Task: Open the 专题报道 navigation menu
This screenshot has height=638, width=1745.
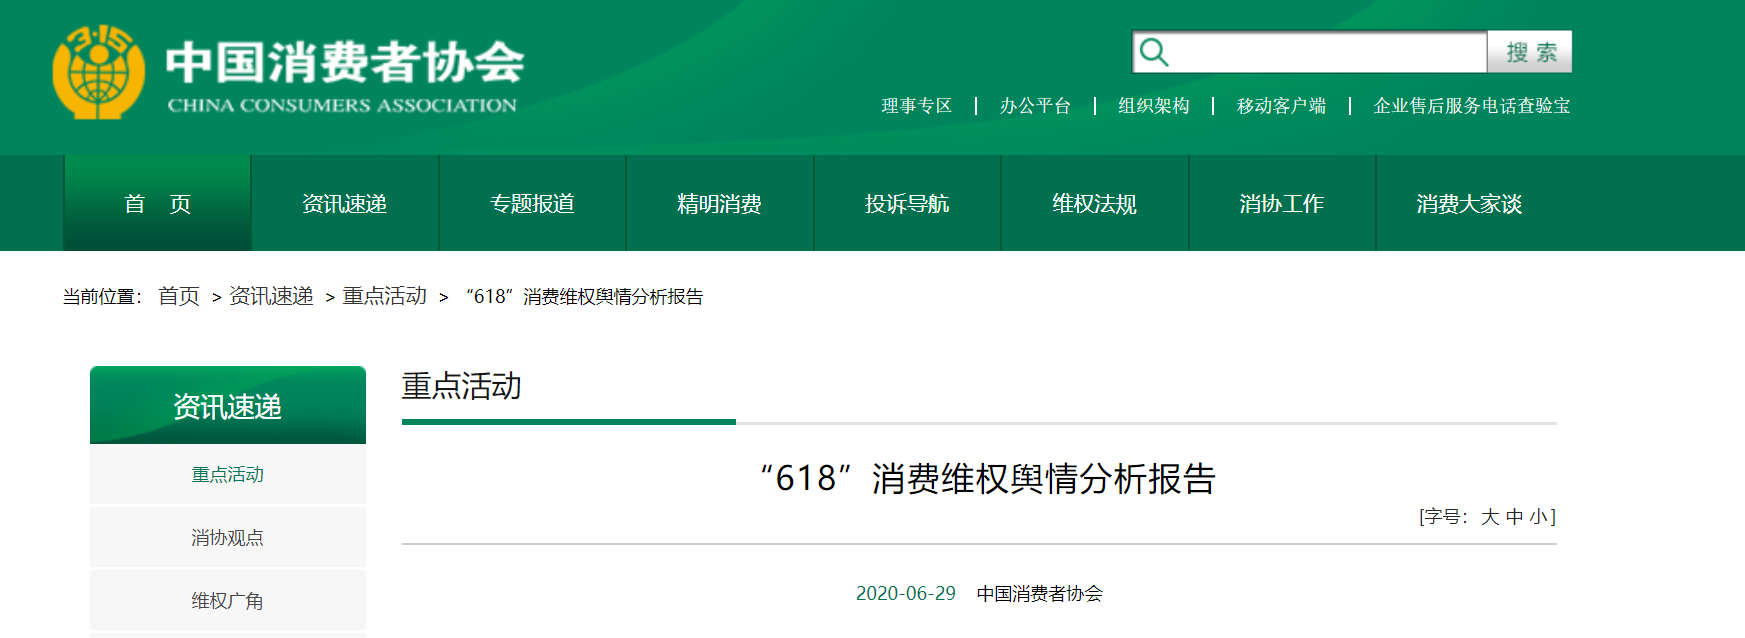Action: tap(532, 204)
